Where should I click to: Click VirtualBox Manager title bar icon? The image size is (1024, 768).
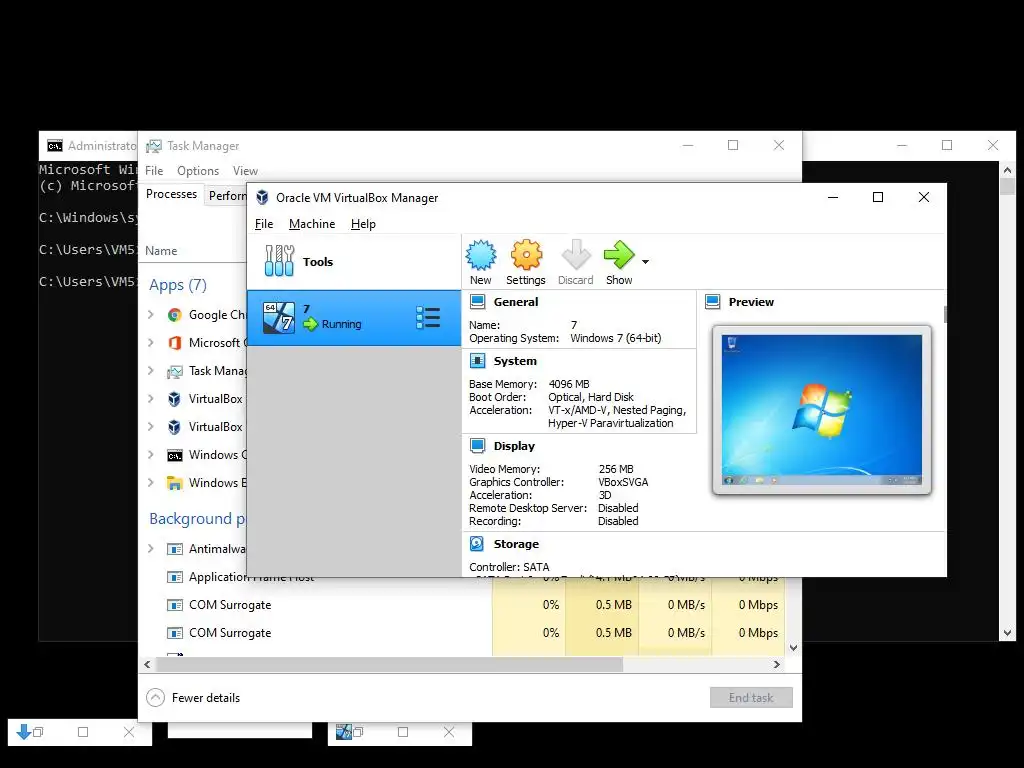point(262,197)
